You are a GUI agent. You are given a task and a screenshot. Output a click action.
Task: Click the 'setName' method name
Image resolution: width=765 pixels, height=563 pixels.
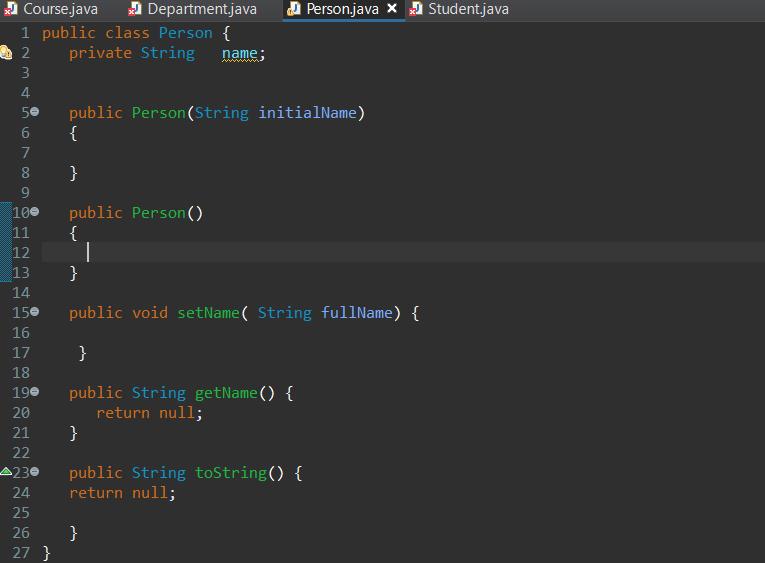[208, 313]
